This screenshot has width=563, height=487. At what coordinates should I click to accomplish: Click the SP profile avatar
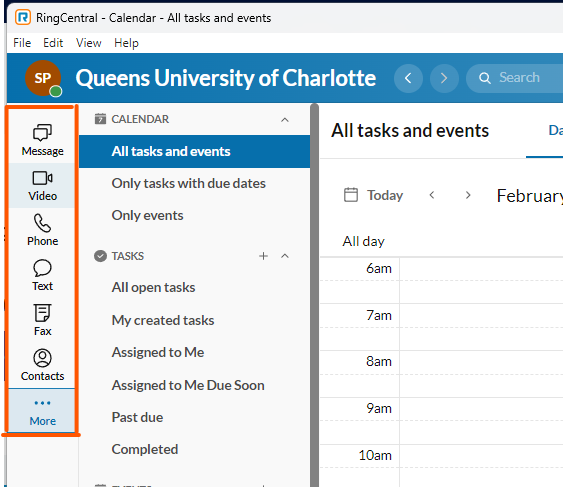click(43, 78)
